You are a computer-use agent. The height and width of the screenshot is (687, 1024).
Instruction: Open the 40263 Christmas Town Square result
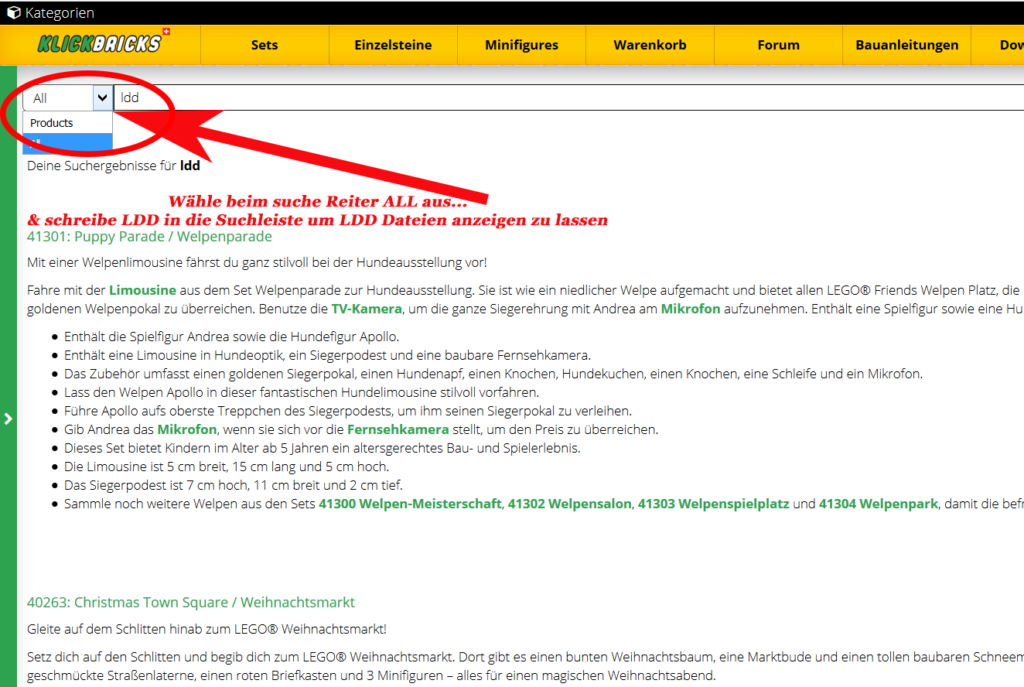click(191, 602)
